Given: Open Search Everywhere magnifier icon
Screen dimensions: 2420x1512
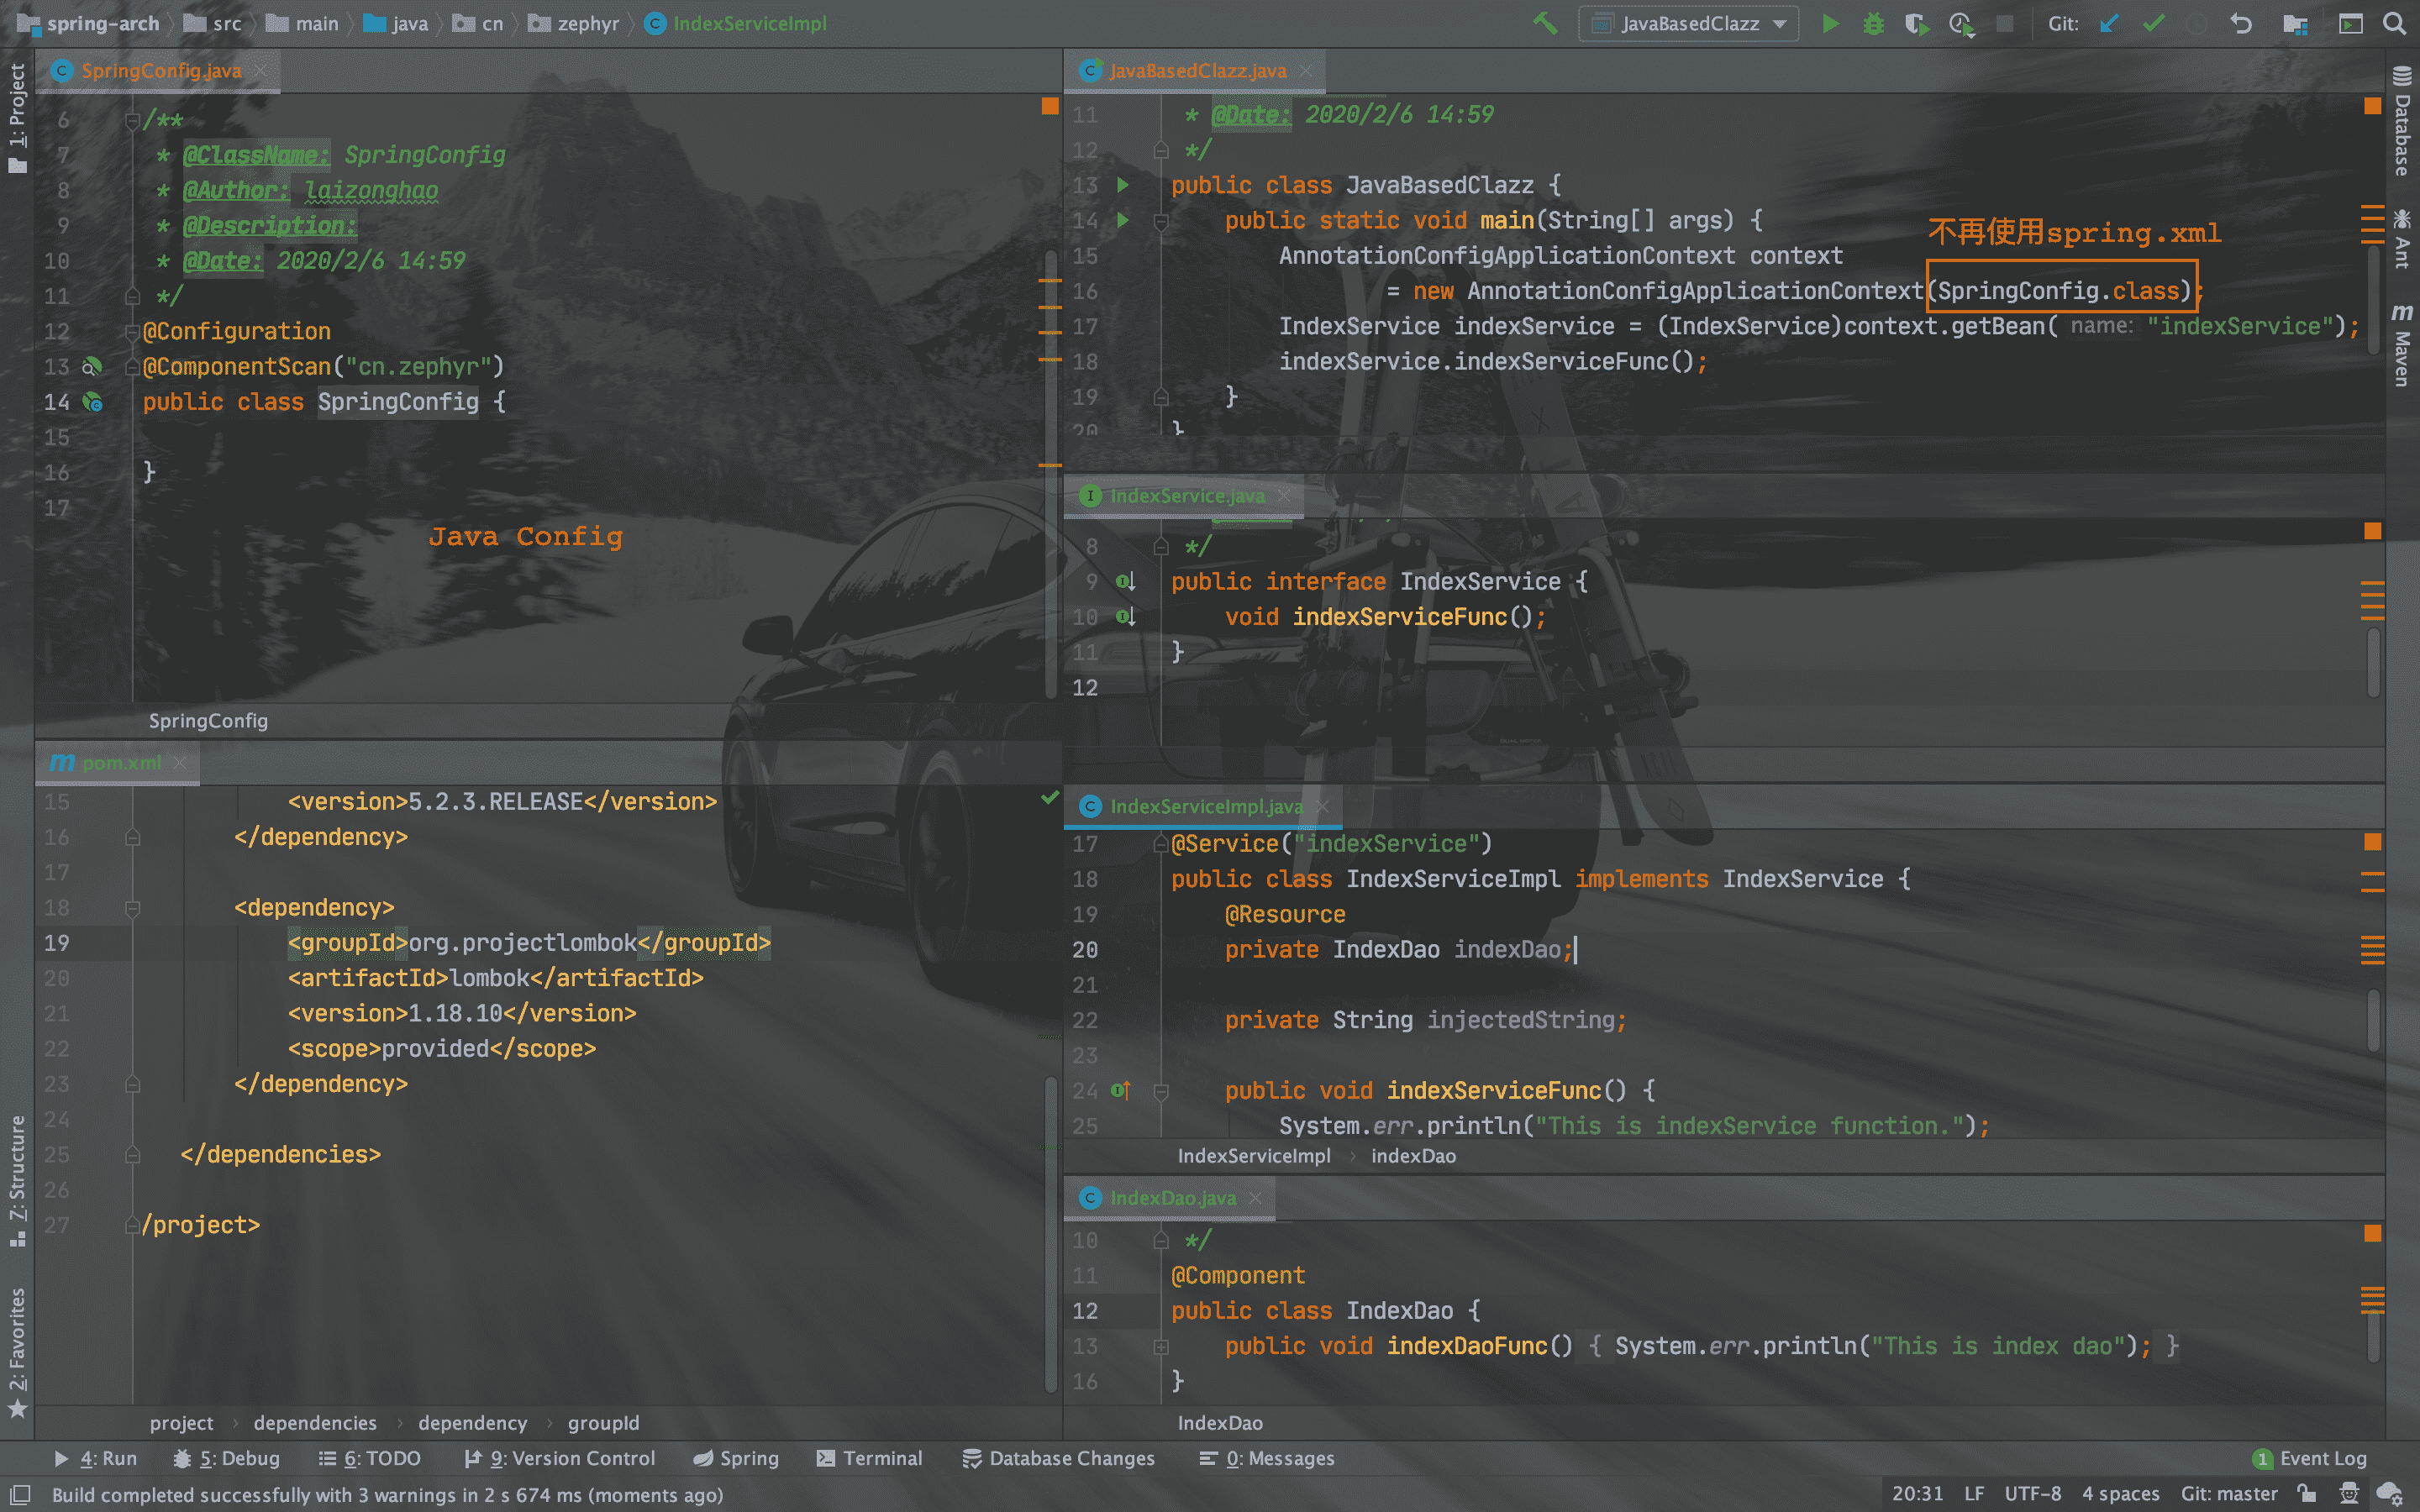Looking at the screenshot, I should [x=2394, y=23].
